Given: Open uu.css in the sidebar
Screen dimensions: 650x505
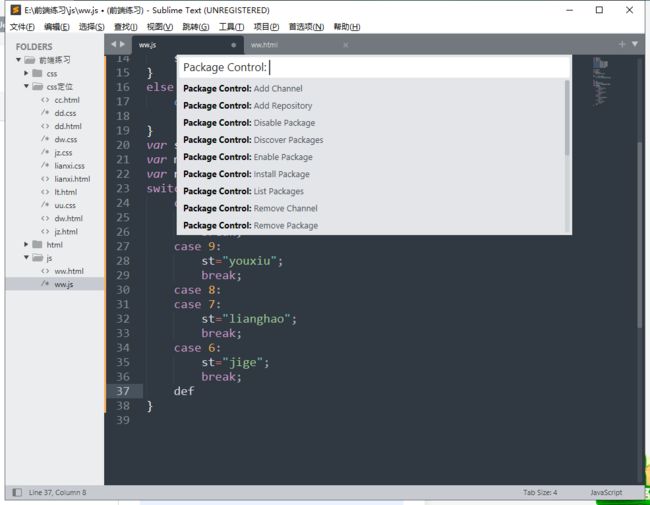Looking at the screenshot, I should click(65, 205).
